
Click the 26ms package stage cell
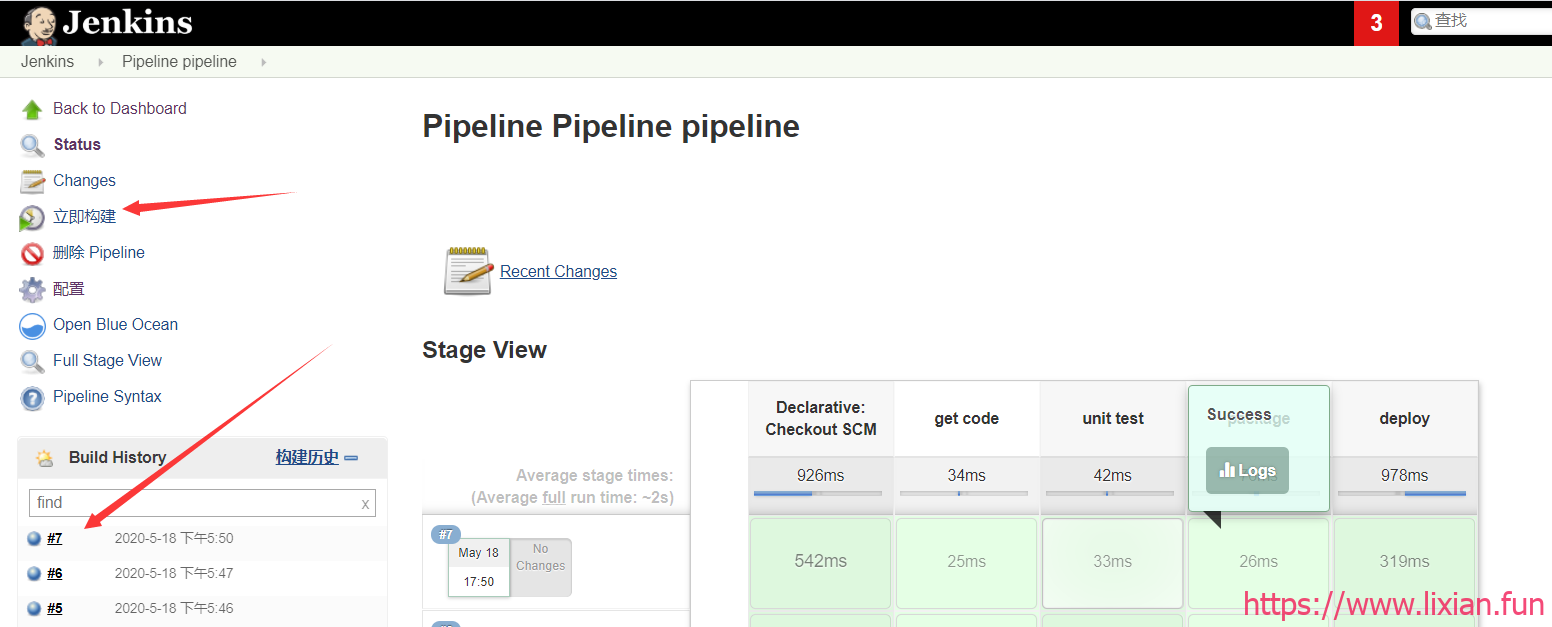pyautogui.click(x=1258, y=562)
